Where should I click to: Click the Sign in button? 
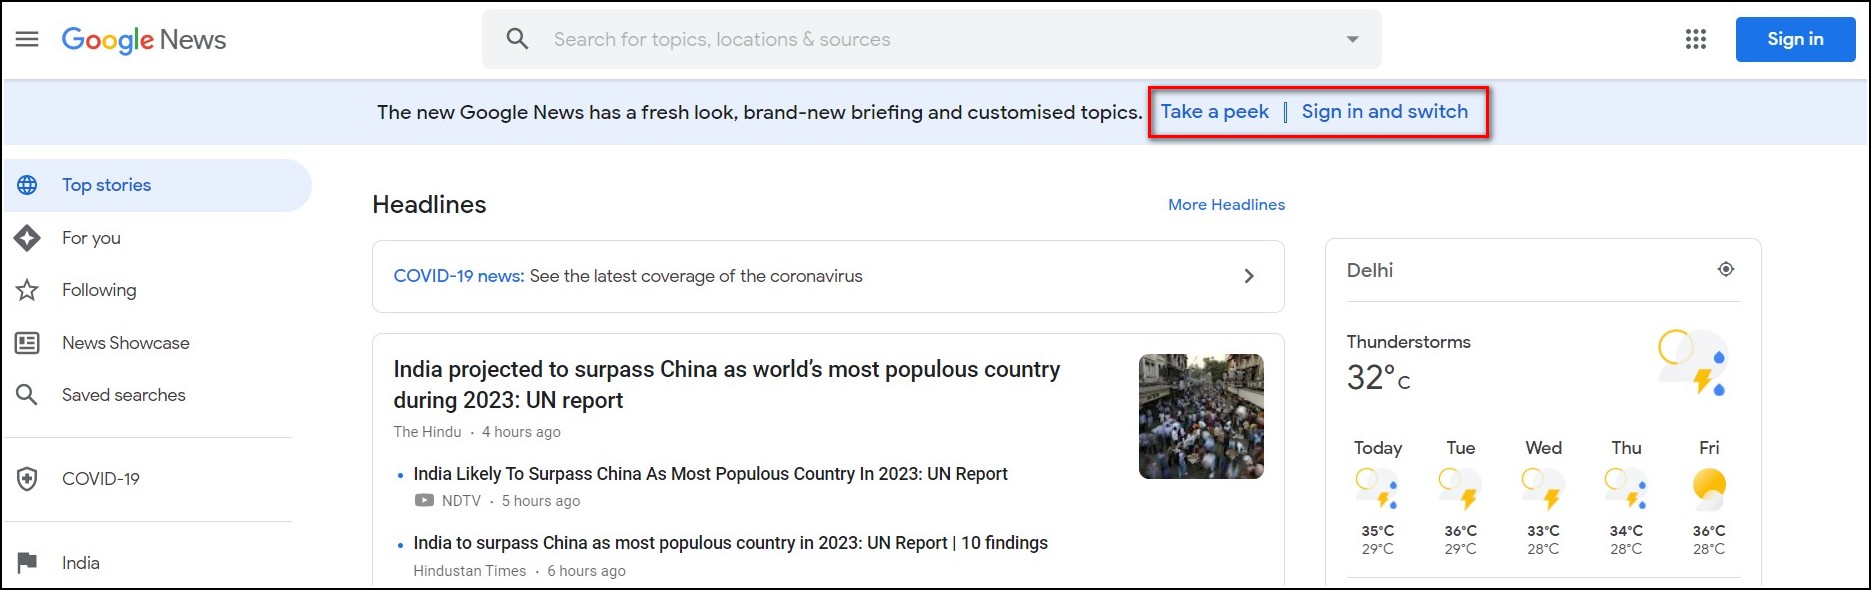click(x=1795, y=39)
